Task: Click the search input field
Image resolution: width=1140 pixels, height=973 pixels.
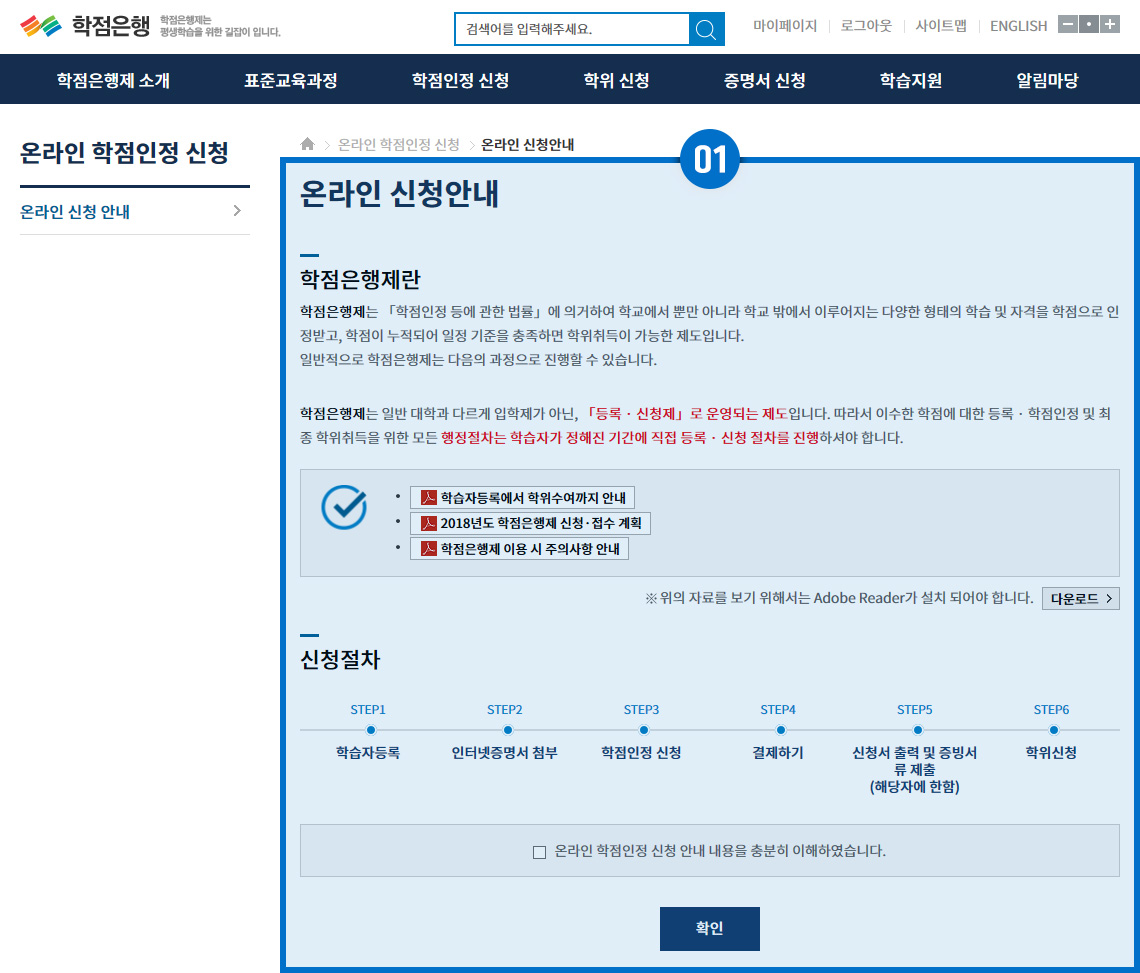Action: (x=571, y=29)
